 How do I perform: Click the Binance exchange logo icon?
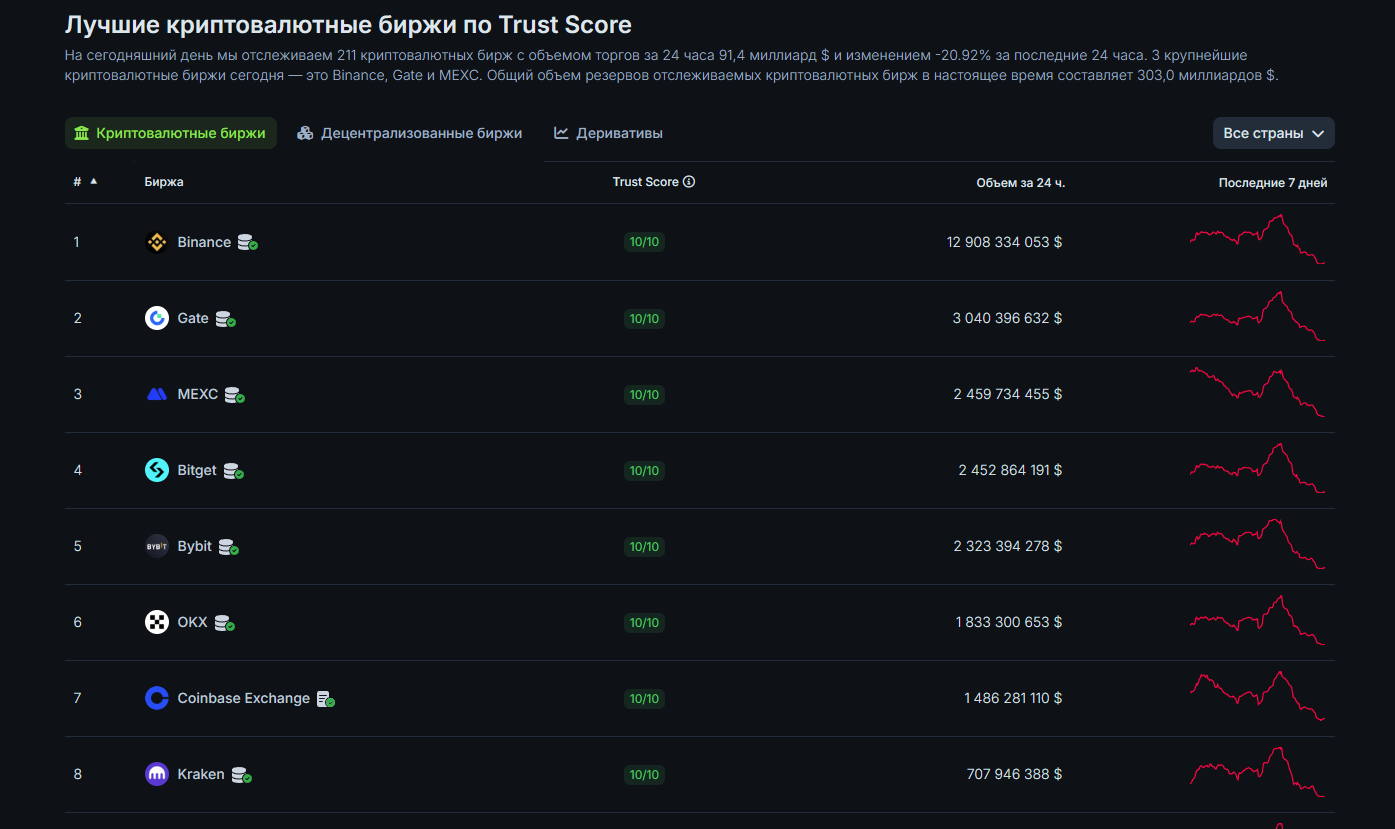(x=157, y=242)
